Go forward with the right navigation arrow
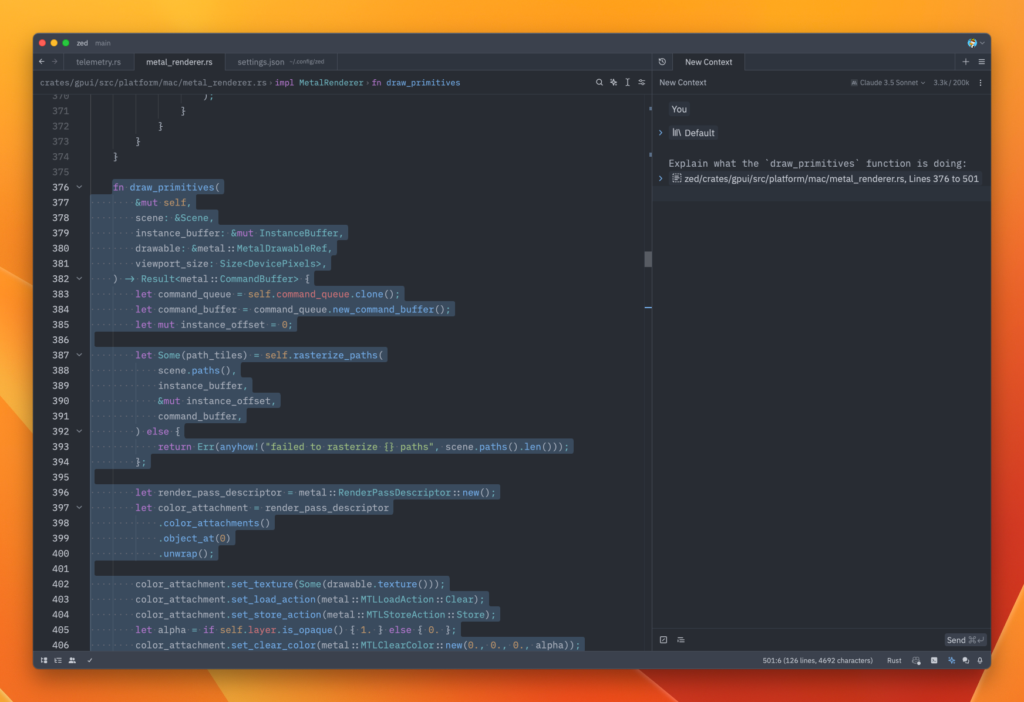Viewport: 1024px width, 702px height. pos(55,61)
